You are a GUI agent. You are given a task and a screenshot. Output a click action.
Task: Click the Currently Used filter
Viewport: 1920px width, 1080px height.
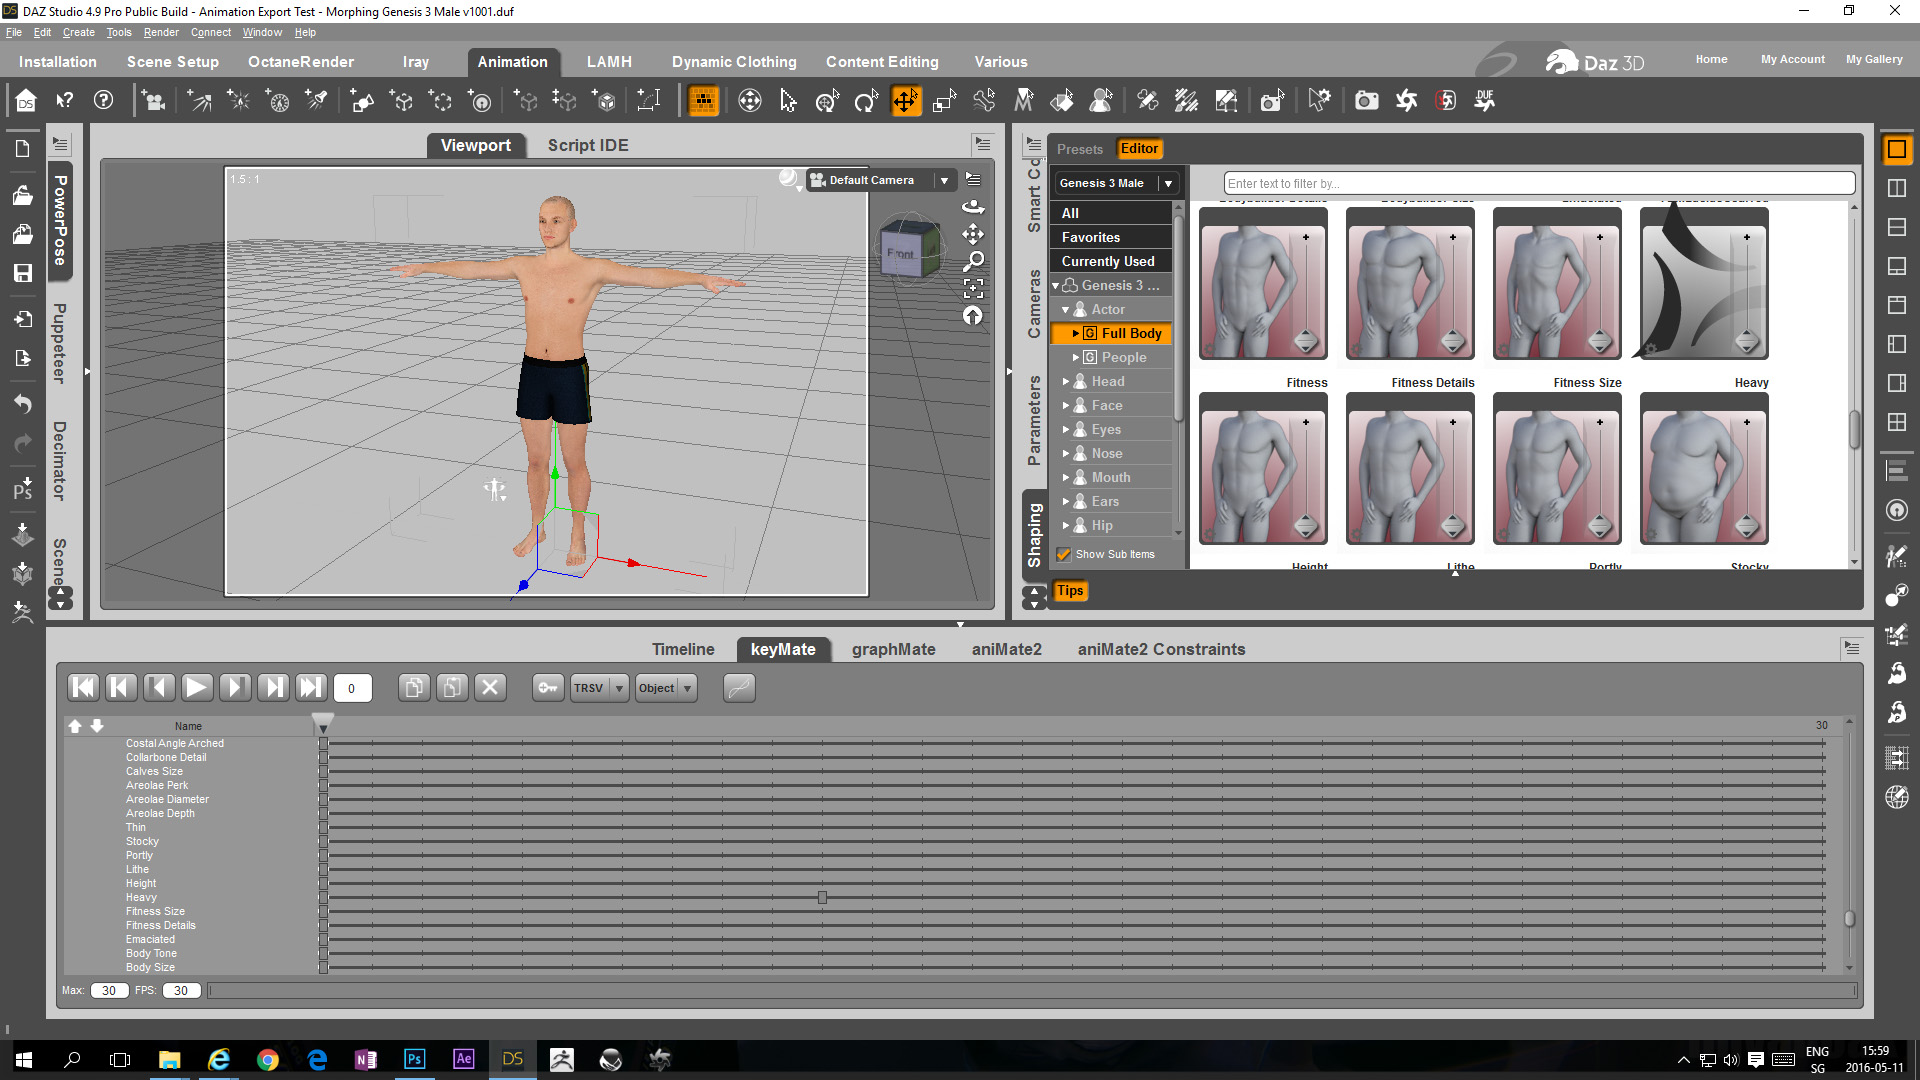click(x=1107, y=261)
